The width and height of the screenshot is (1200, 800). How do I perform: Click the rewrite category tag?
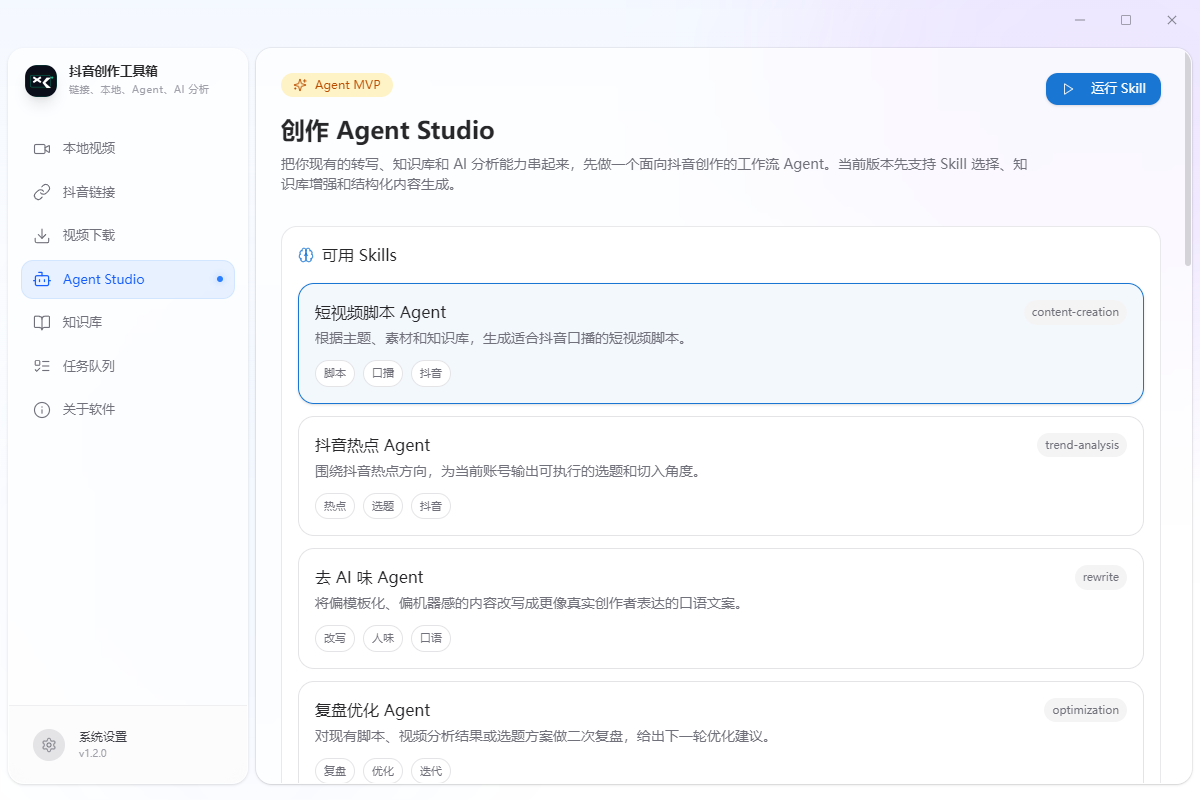(x=1101, y=577)
